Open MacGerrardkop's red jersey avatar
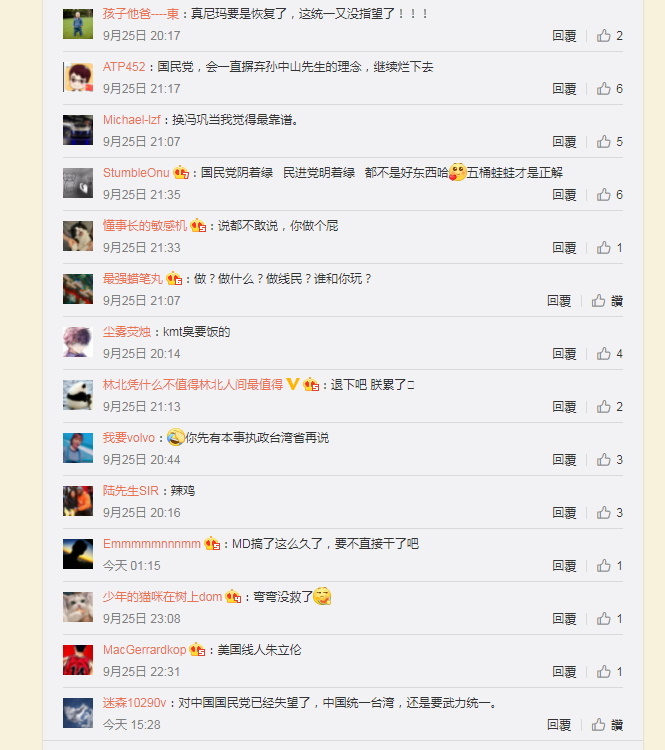Viewport: 665px width, 750px height. tap(78, 660)
